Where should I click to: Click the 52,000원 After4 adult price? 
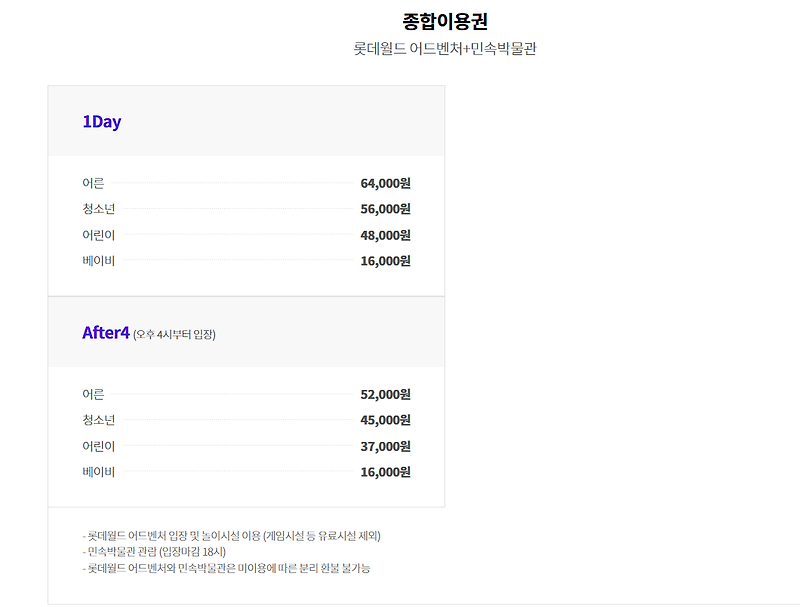(385, 394)
